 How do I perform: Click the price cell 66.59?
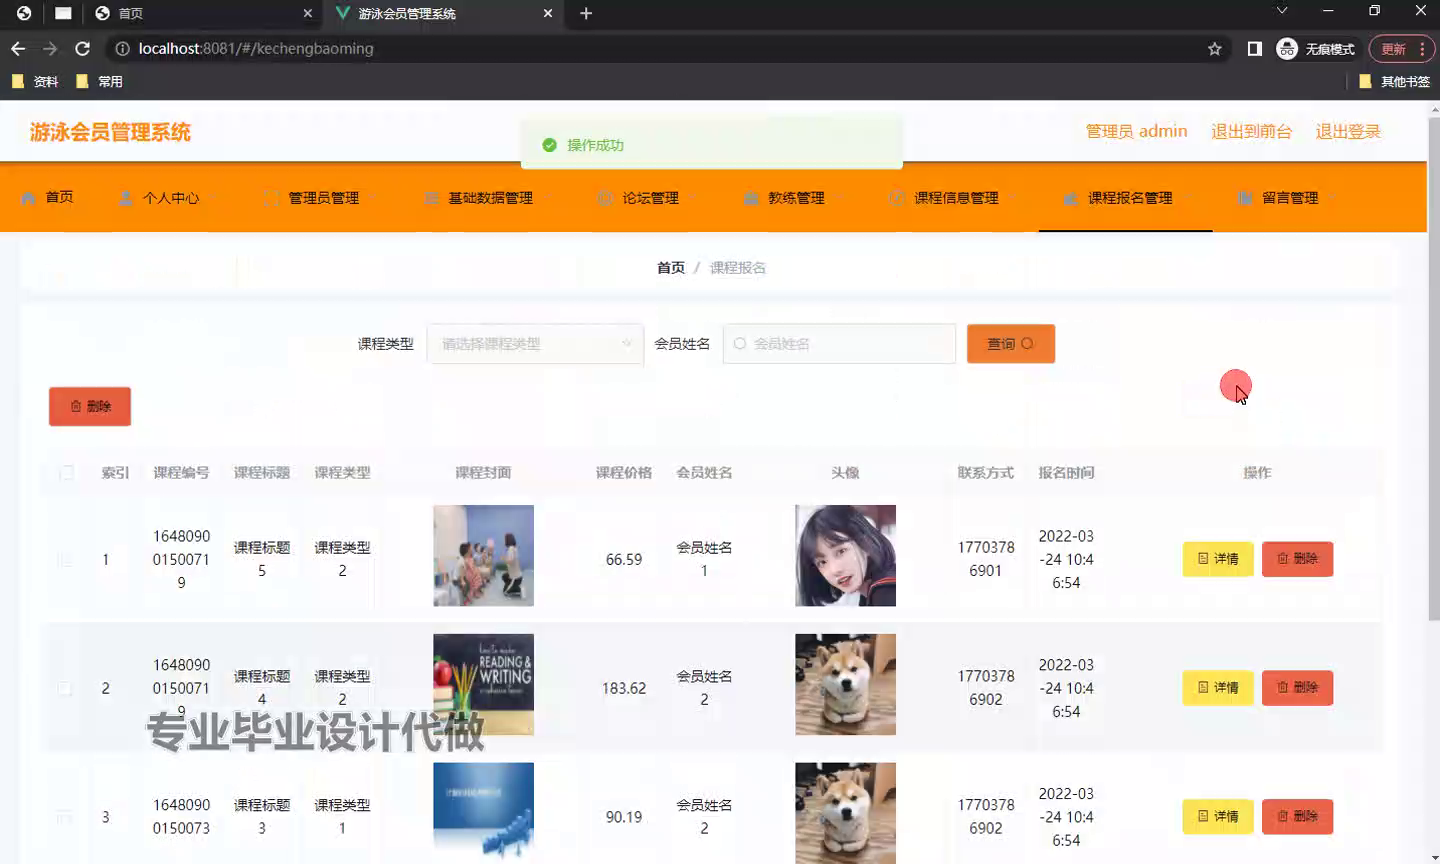(x=624, y=559)
